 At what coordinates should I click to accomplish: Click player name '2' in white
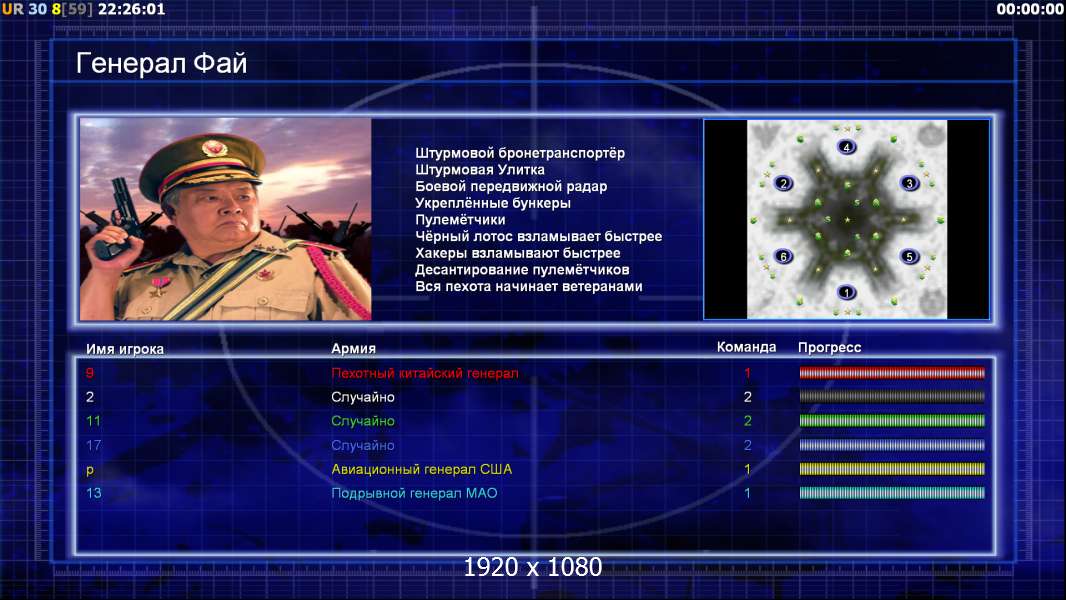(x=90, y=397)
